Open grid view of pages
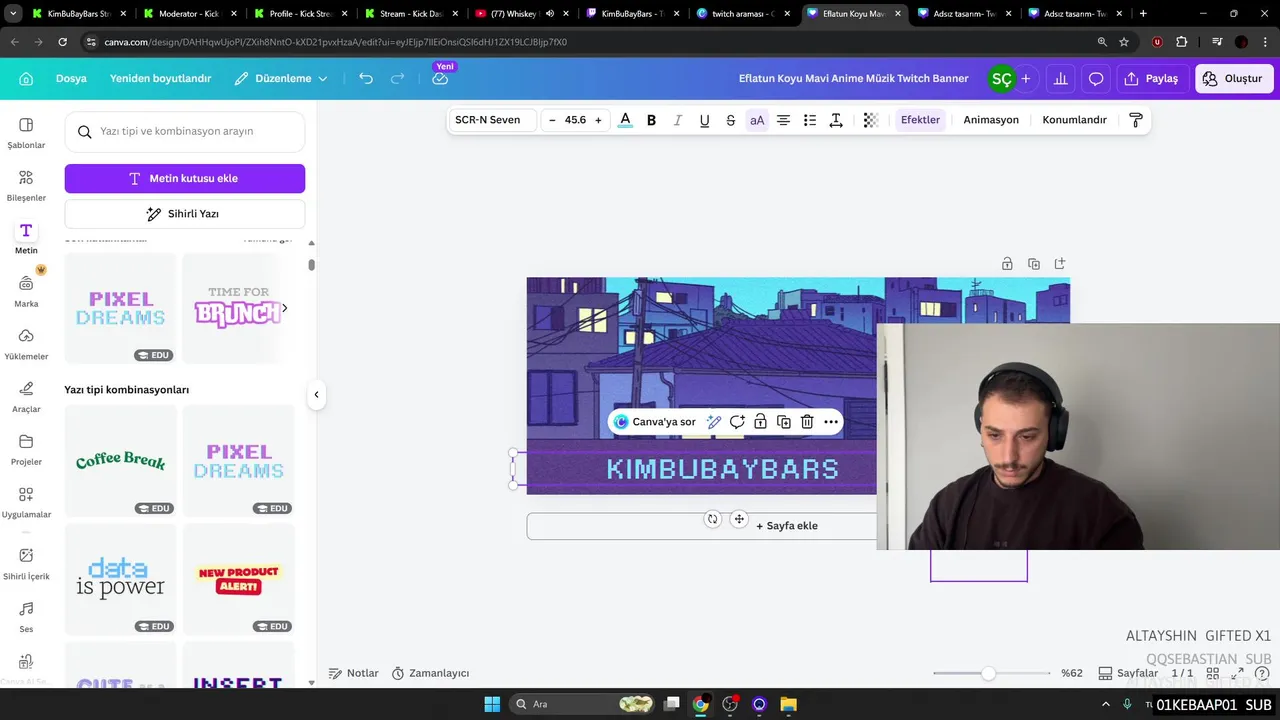The height and width of the screenshot is (720, 1280). [x=1212, y=673]
